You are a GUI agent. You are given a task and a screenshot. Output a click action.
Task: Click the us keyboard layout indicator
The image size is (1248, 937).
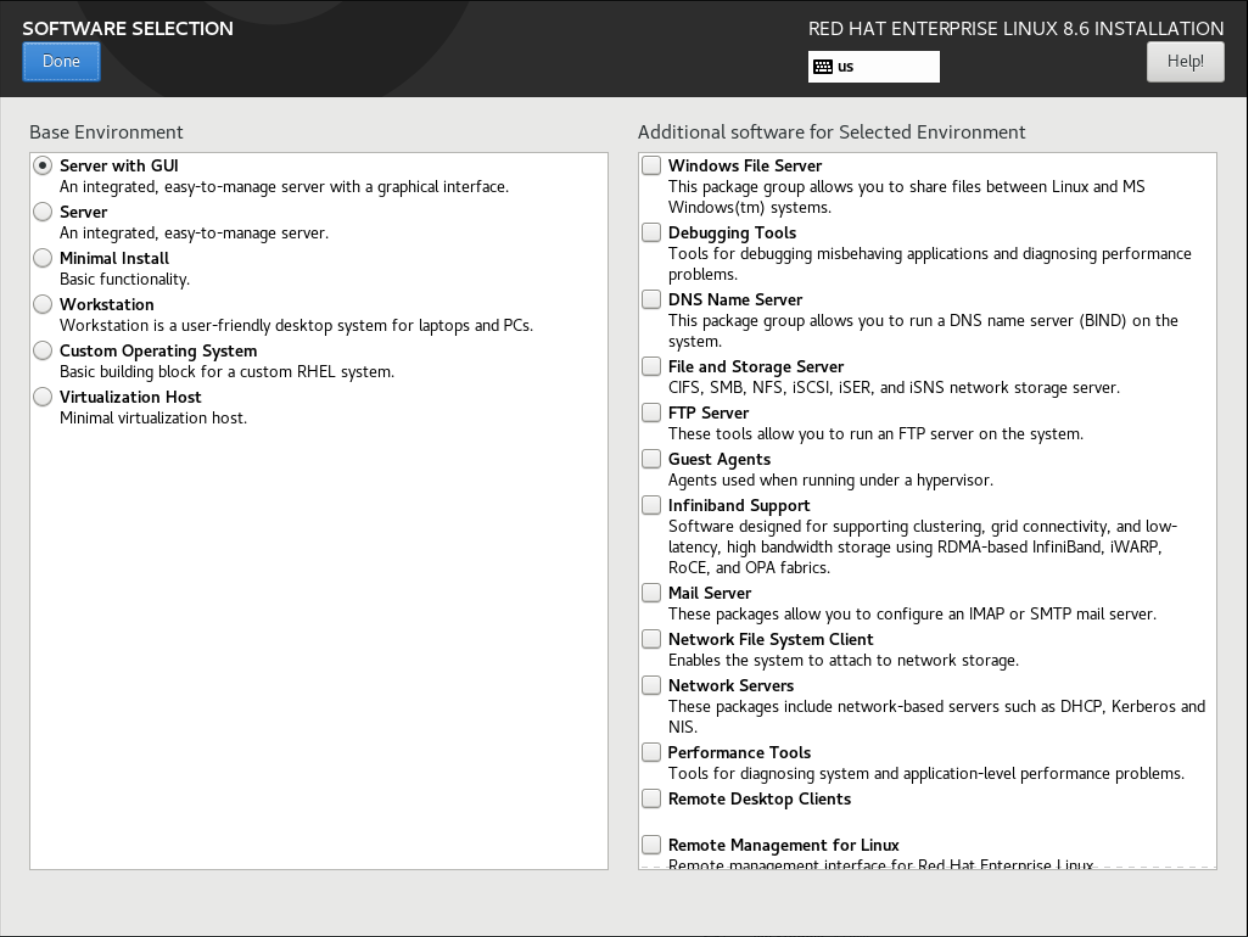coord(873,67)
